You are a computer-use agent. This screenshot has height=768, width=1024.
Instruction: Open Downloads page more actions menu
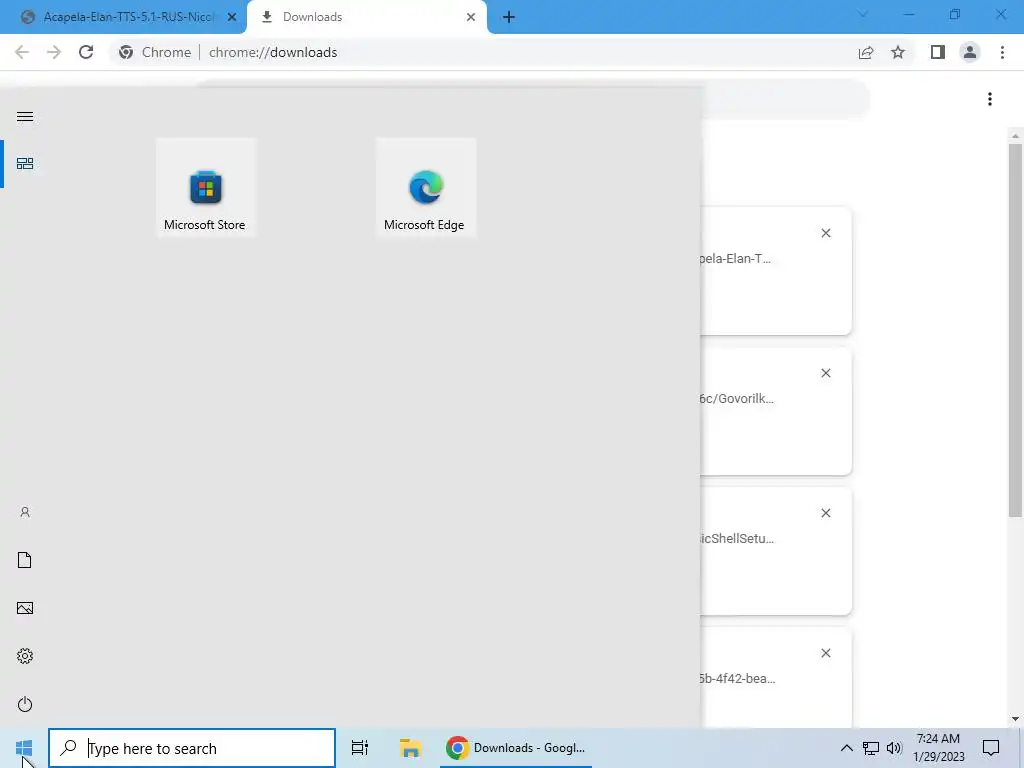tap(990, 99)
